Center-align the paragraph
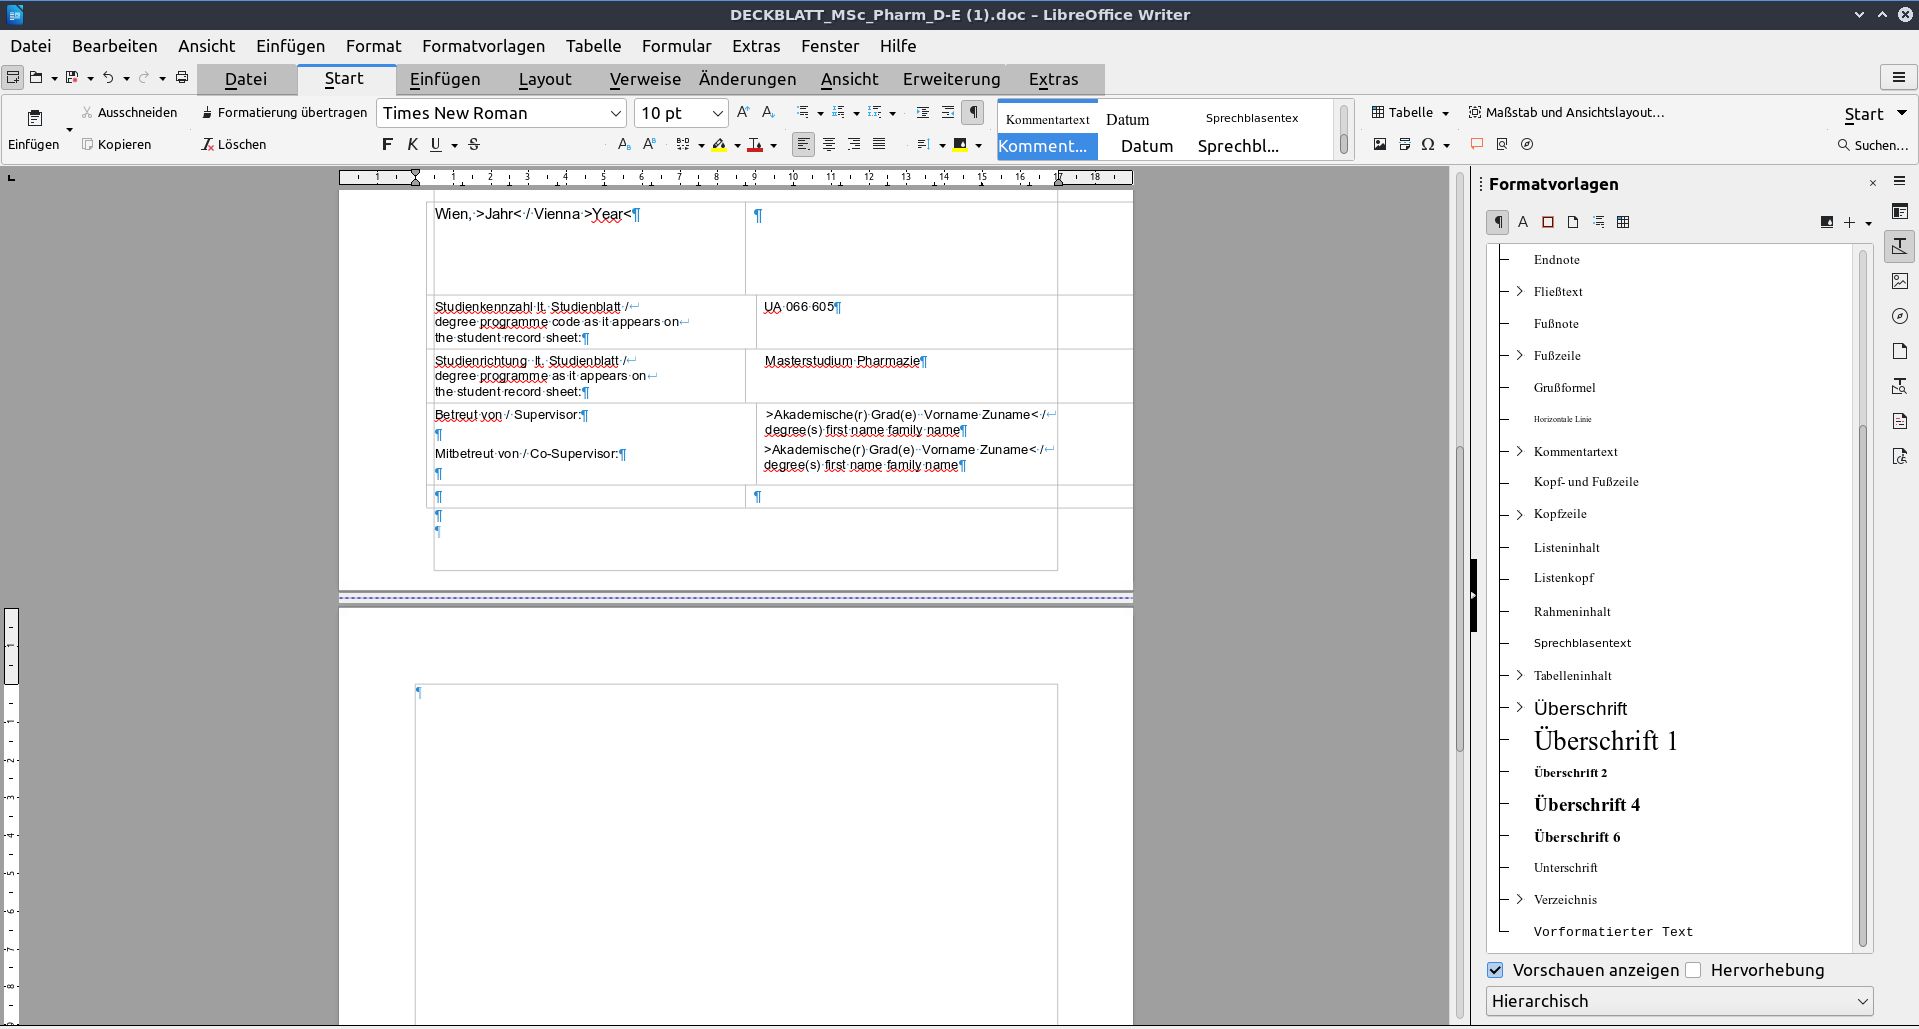 (829, 145)
